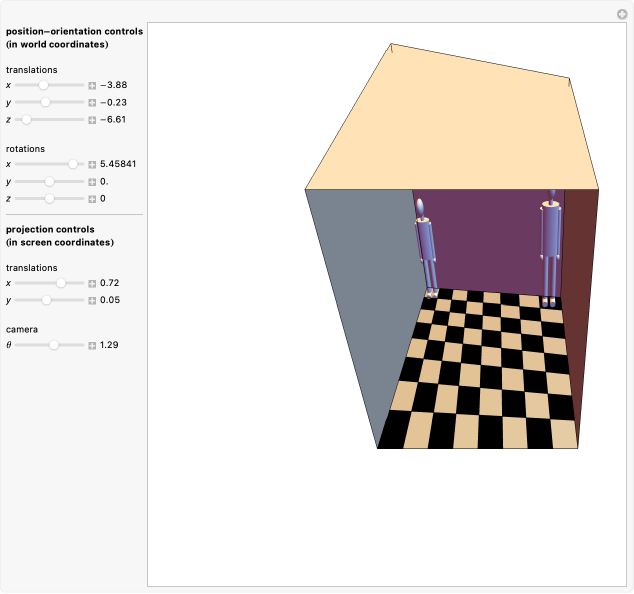
Task: Open plus expander for rotation z
Action: (x=92, y=199)
